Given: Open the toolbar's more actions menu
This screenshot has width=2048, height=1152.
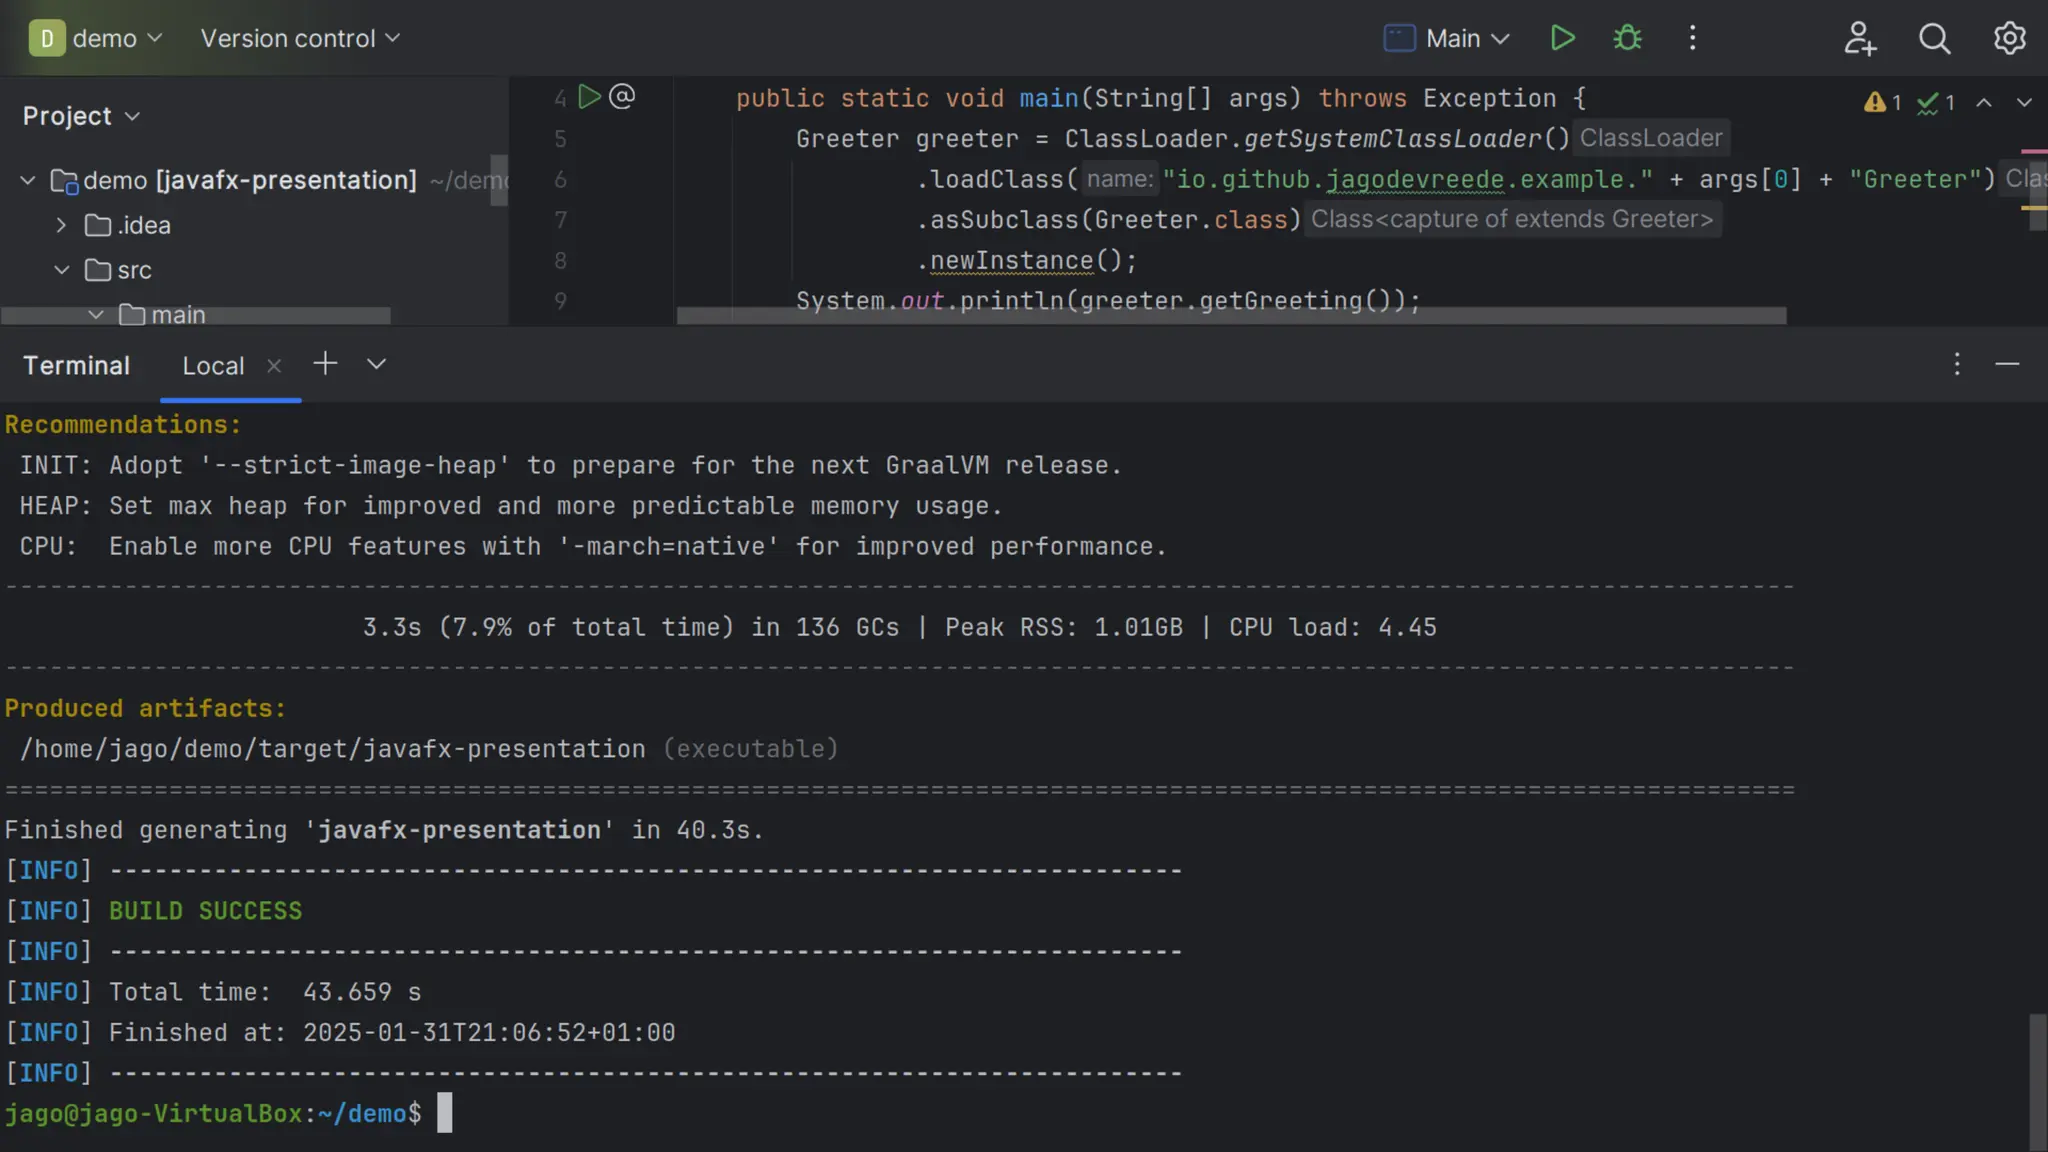Looking at the screenshot, I should point(1692,38).
